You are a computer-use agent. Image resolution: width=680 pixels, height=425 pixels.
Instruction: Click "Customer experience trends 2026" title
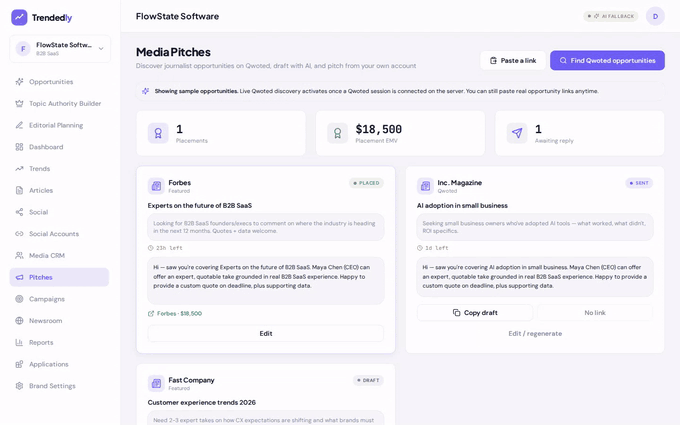(x=202, y=402)
